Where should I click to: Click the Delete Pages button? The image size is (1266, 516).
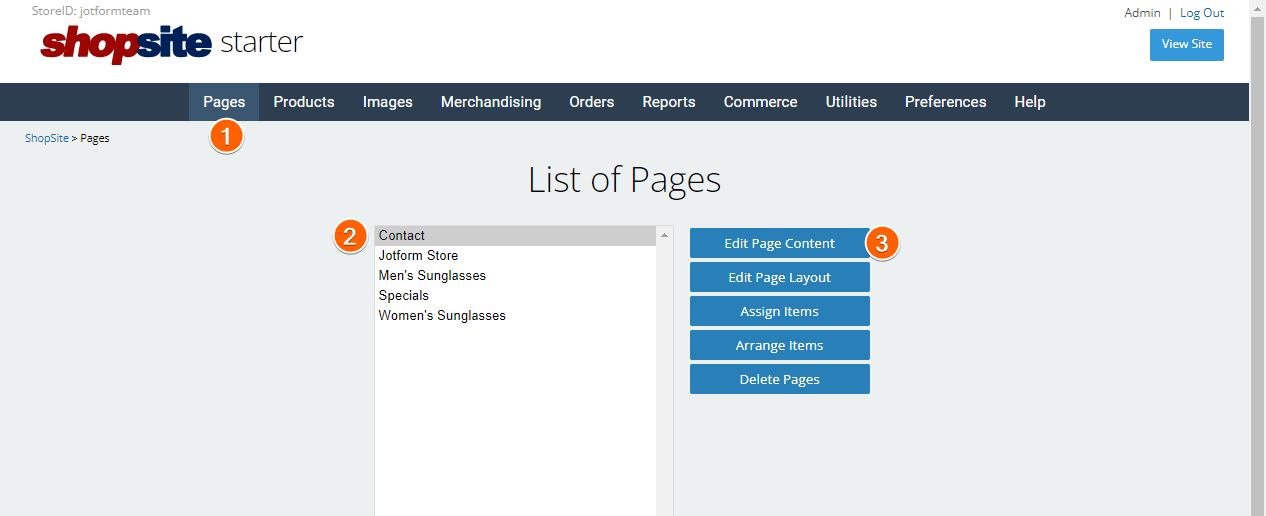pos(779,379)
